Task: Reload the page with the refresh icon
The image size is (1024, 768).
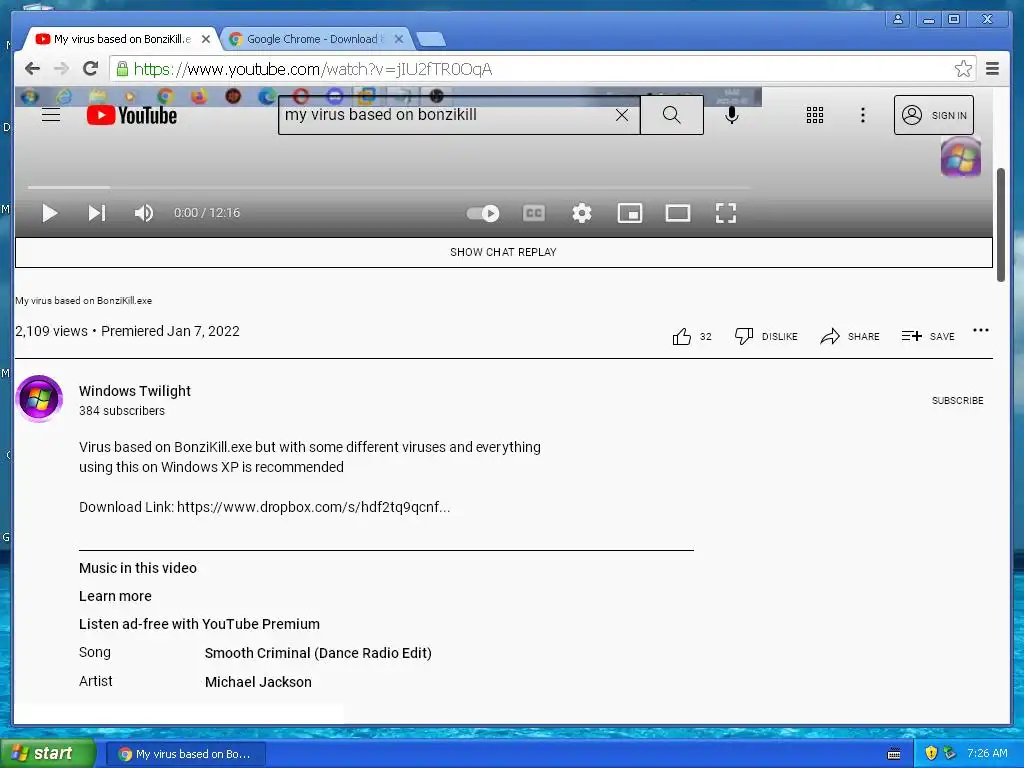Action: 91,69
